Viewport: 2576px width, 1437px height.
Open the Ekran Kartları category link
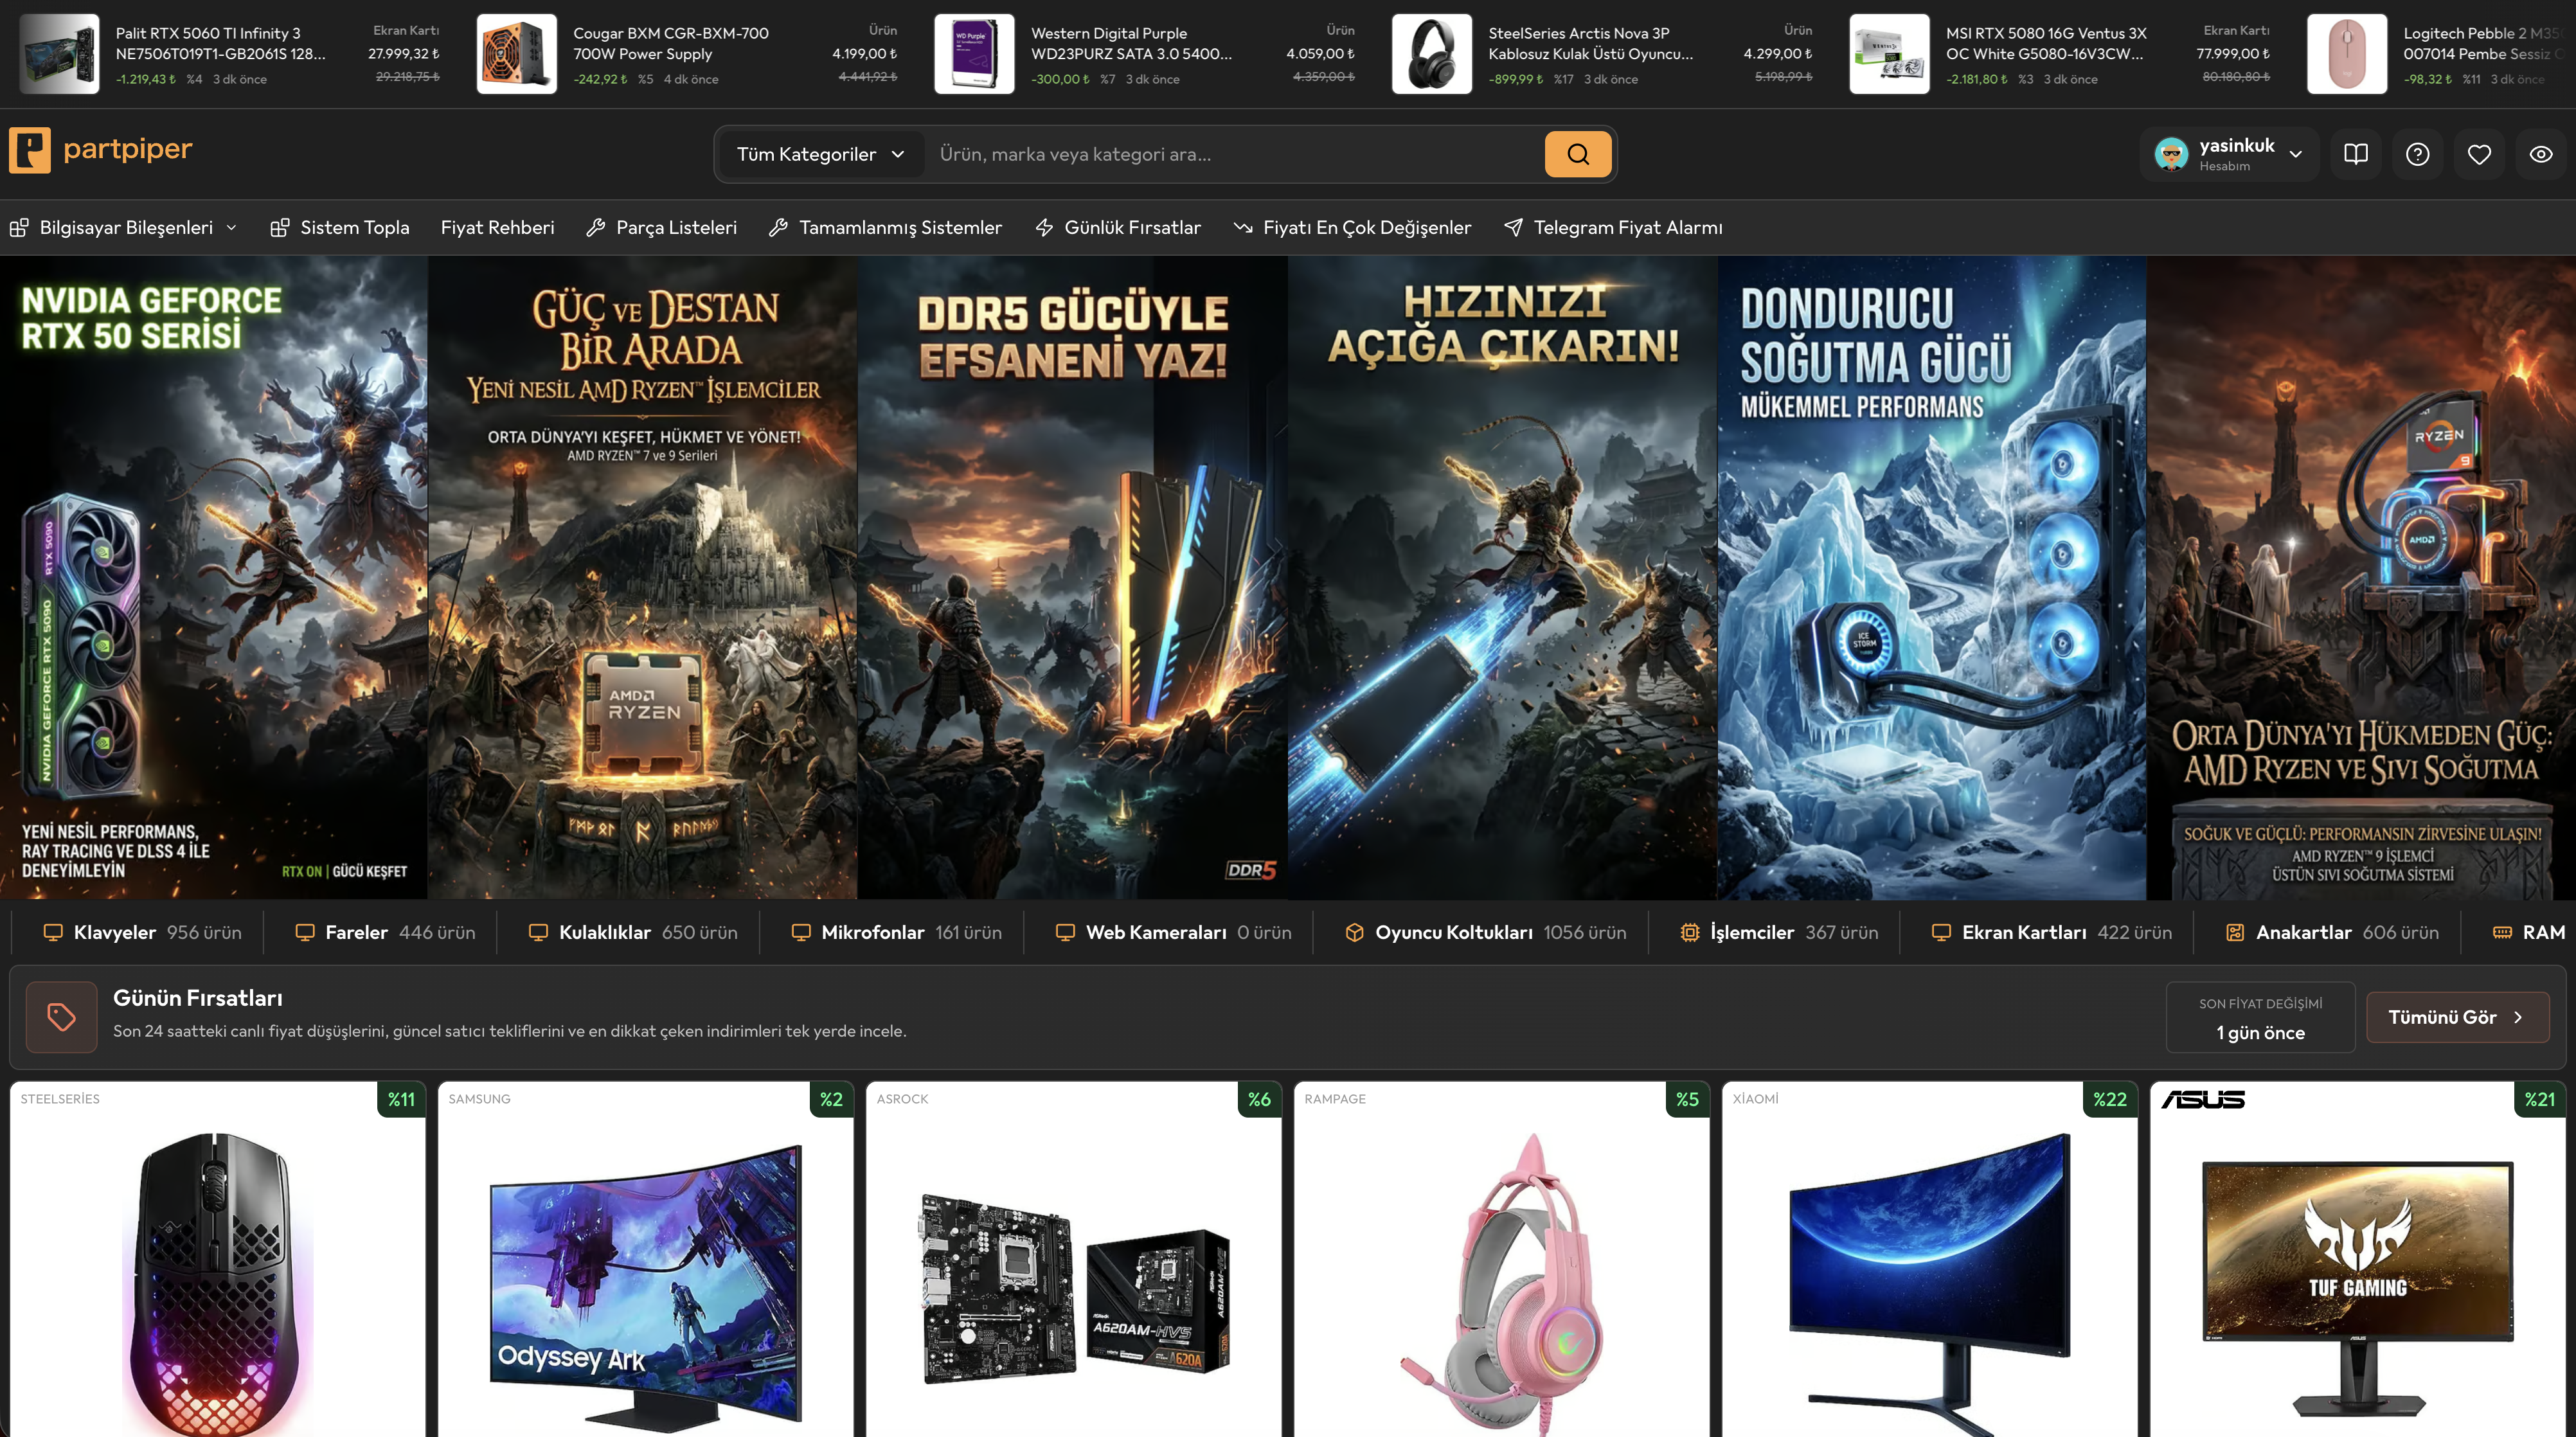click(x=2052, y=932)
